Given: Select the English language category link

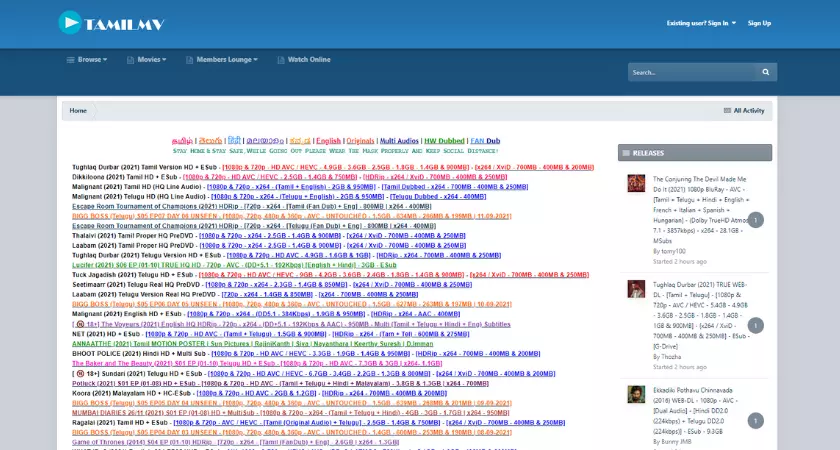Looking at the screenshot, I should [x=328, y=141].
